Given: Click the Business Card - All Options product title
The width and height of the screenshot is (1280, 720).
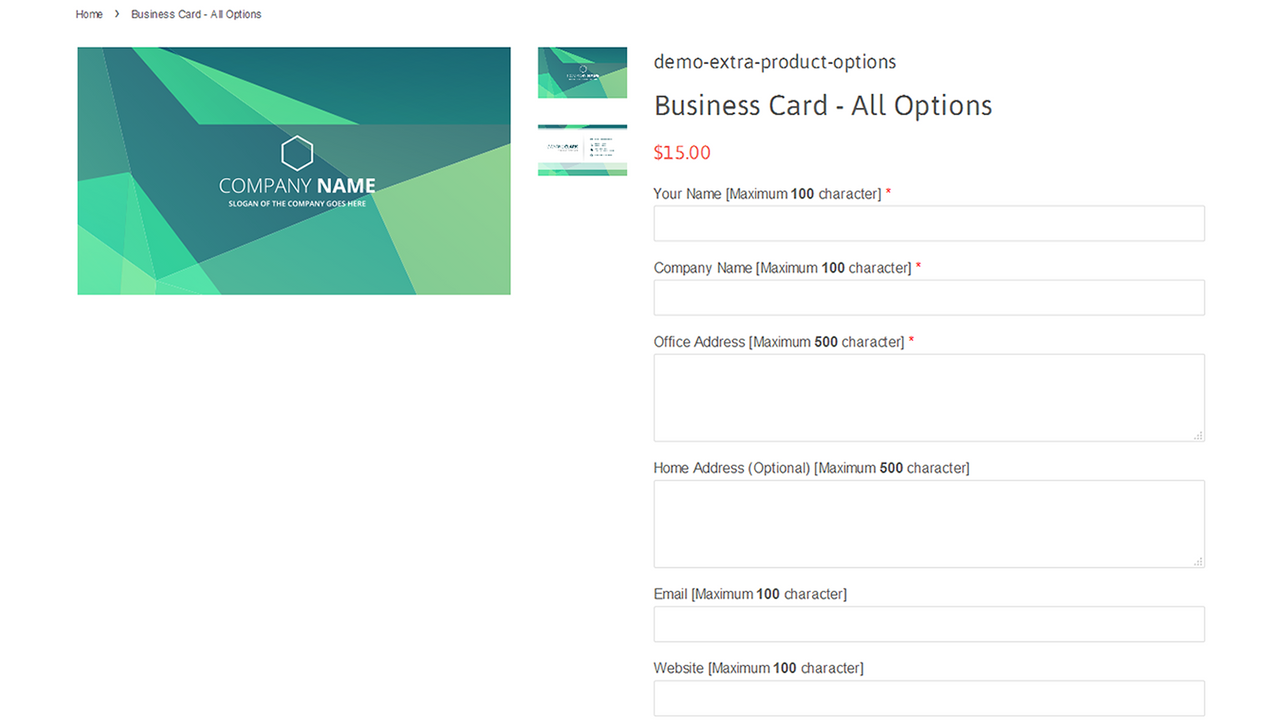Looking at the screenshot, I should [x=822, y=105].
